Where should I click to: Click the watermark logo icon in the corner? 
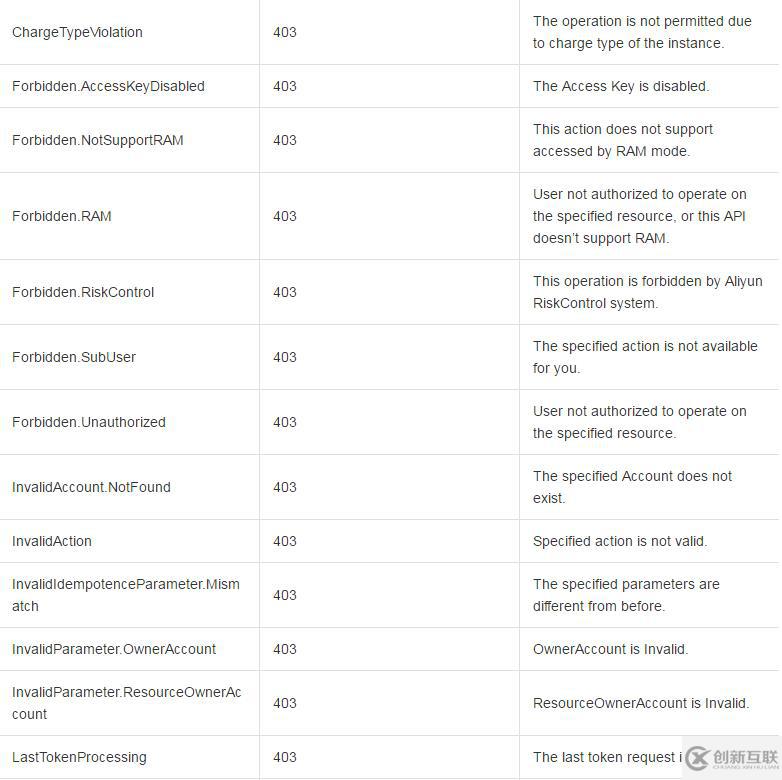pyautogui.click(x=698, y=758)
